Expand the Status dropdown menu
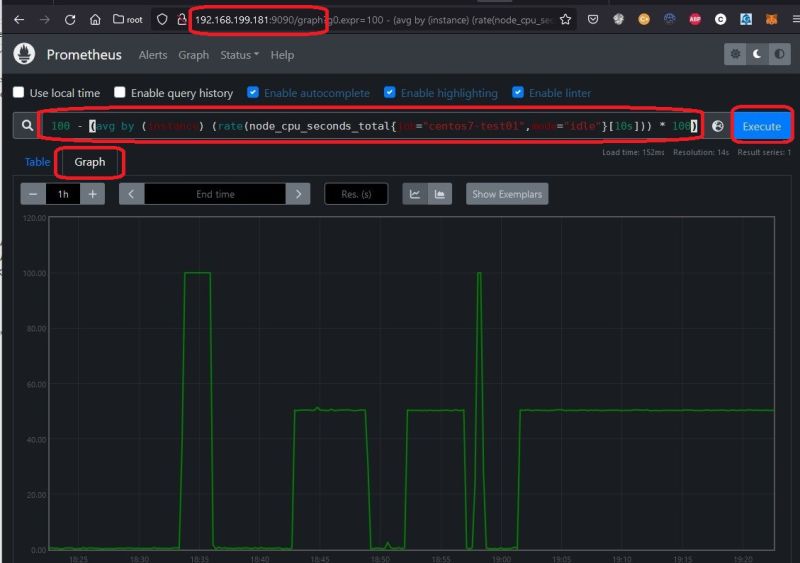The width and height of the screenshot is (800, 563). tap(239, 55)
